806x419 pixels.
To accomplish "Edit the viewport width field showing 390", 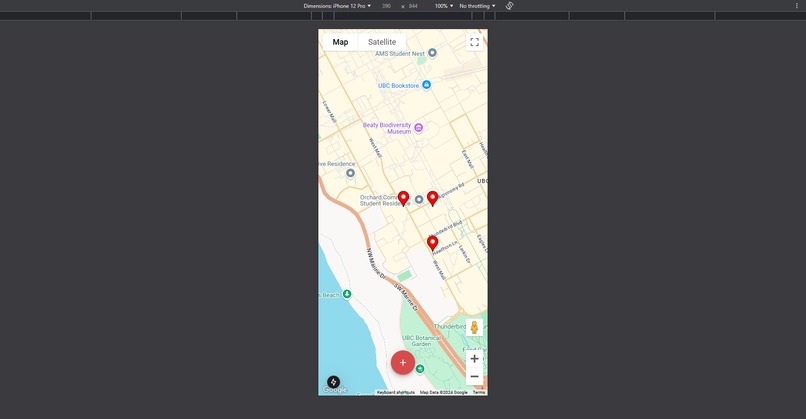I will point(386,6).
